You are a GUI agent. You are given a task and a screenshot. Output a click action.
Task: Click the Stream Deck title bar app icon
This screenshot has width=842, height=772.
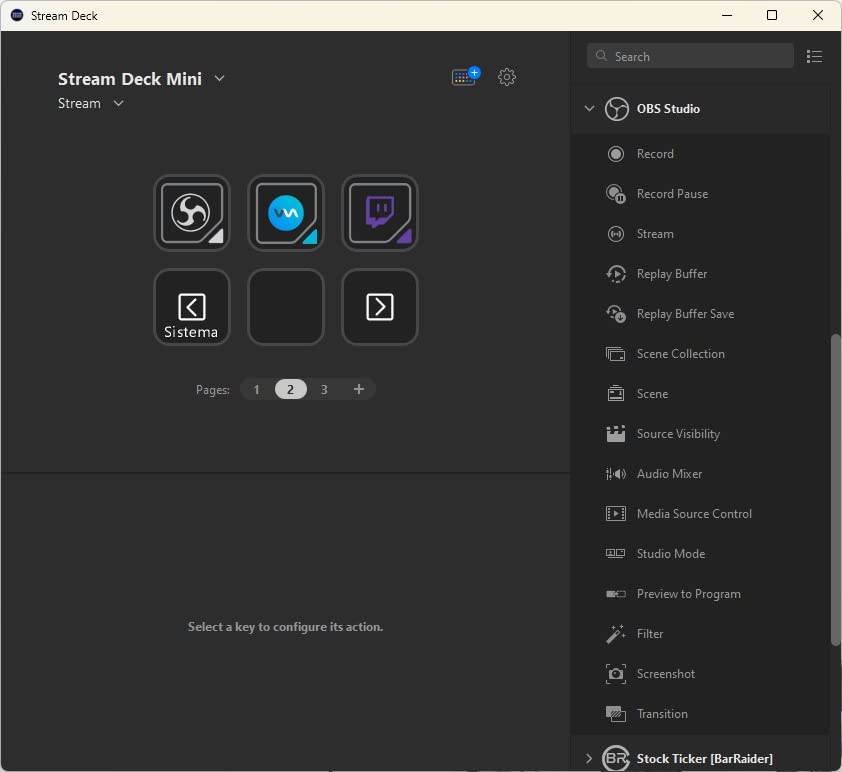17,15
